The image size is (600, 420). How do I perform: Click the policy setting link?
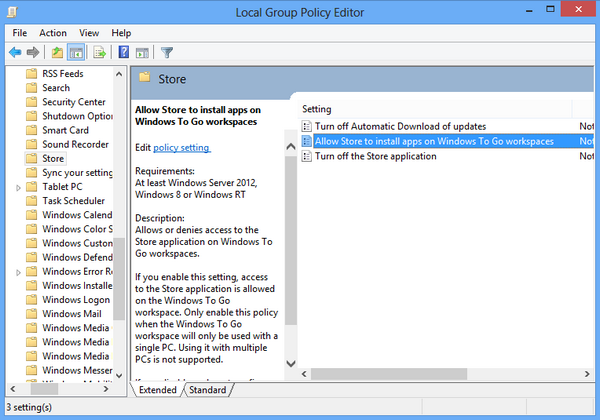pos(182,148)
